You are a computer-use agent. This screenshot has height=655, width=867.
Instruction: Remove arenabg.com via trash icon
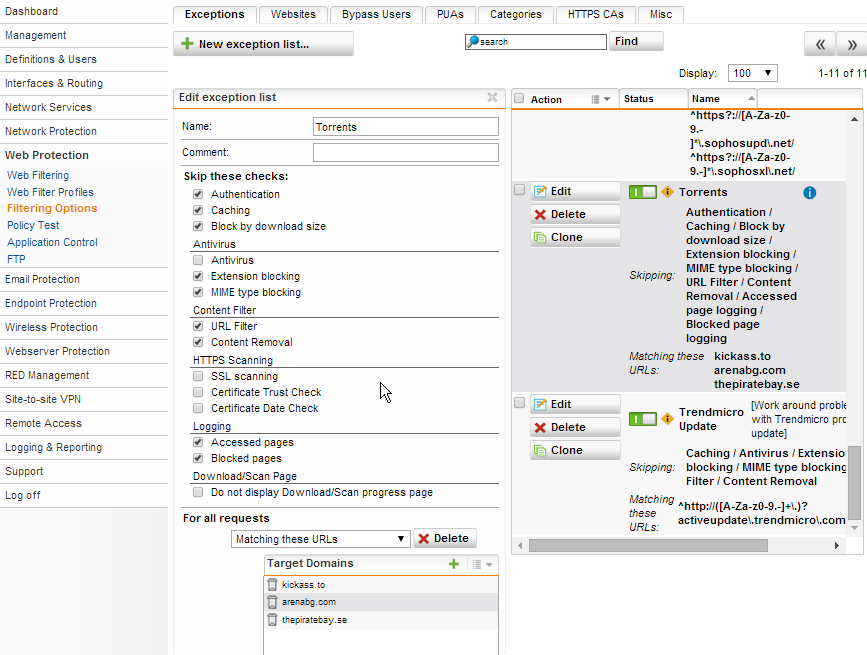(x=272, y=602)
